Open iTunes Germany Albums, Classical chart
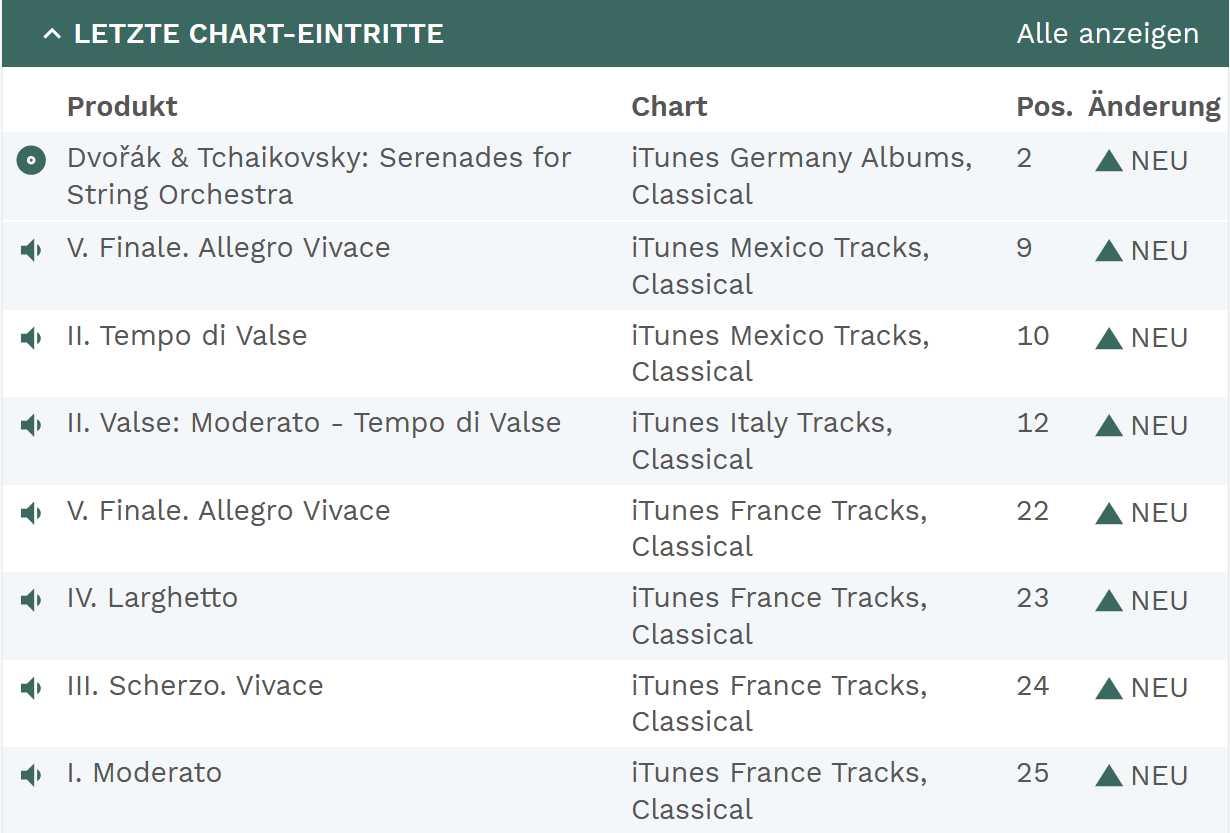 pyautogui.click(x=801, y=176)
